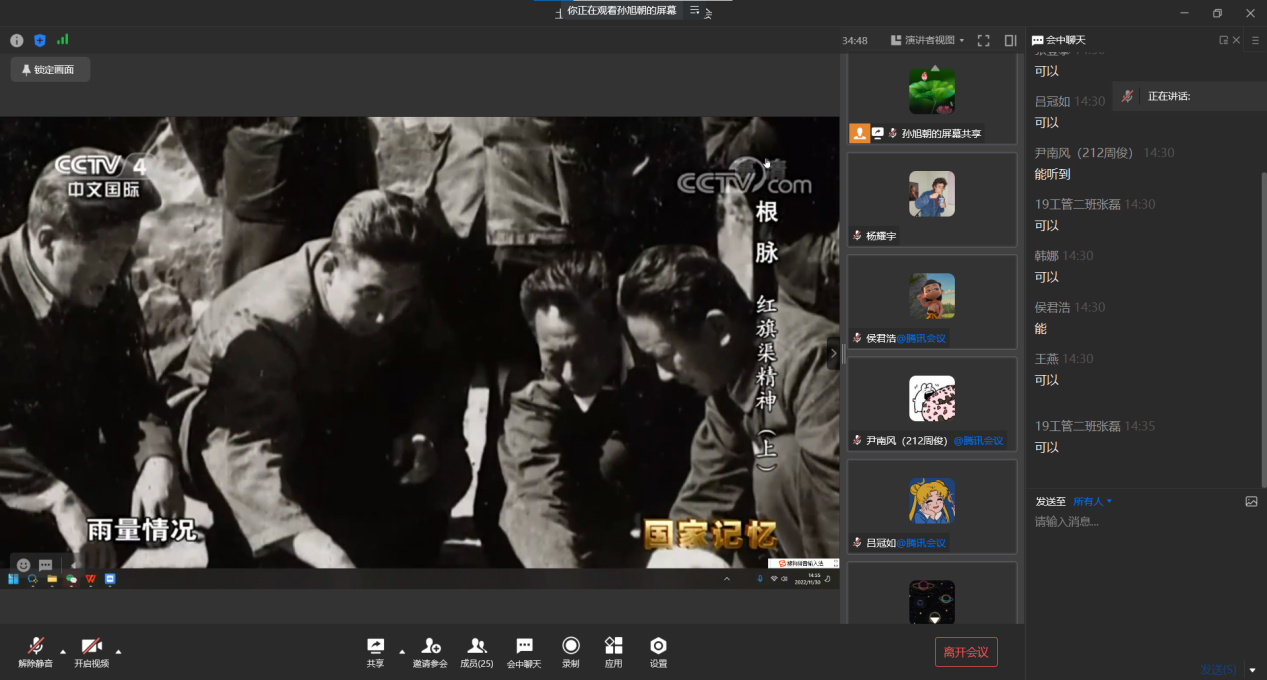
Task: Click the image icon in chat
Action: click(1251, 501)
